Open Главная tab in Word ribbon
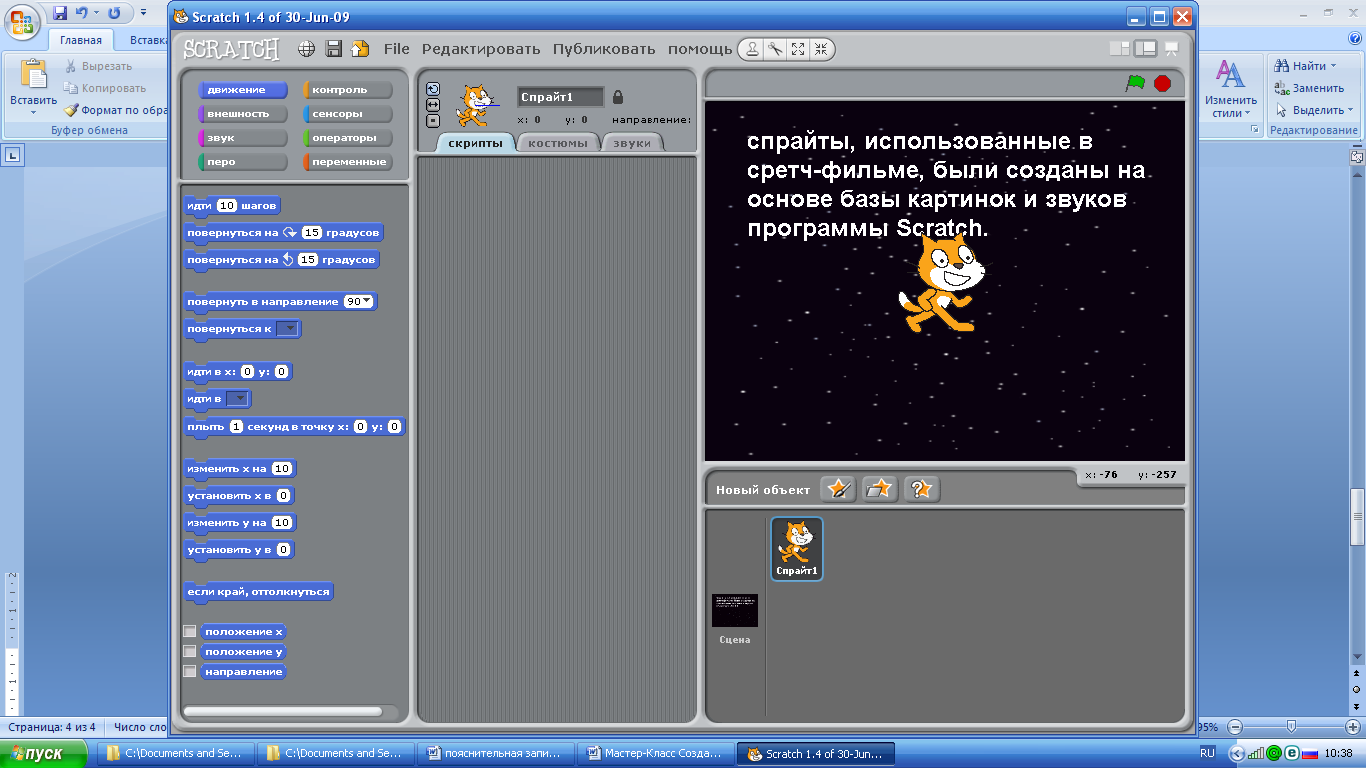1366x768 pixels. (x=81, y=41)
